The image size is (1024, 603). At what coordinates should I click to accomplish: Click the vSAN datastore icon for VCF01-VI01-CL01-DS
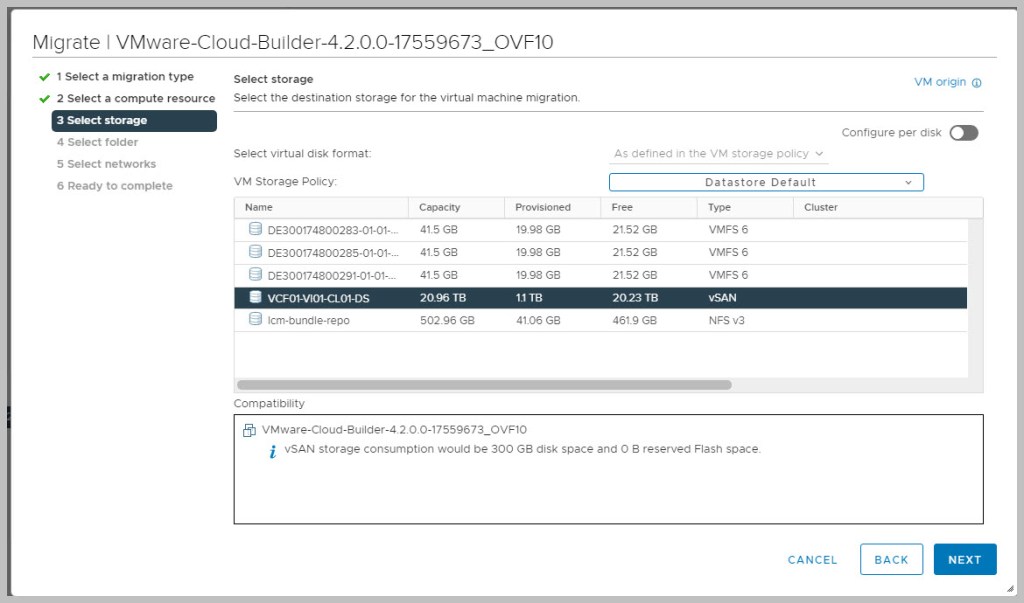pos(255,297)
